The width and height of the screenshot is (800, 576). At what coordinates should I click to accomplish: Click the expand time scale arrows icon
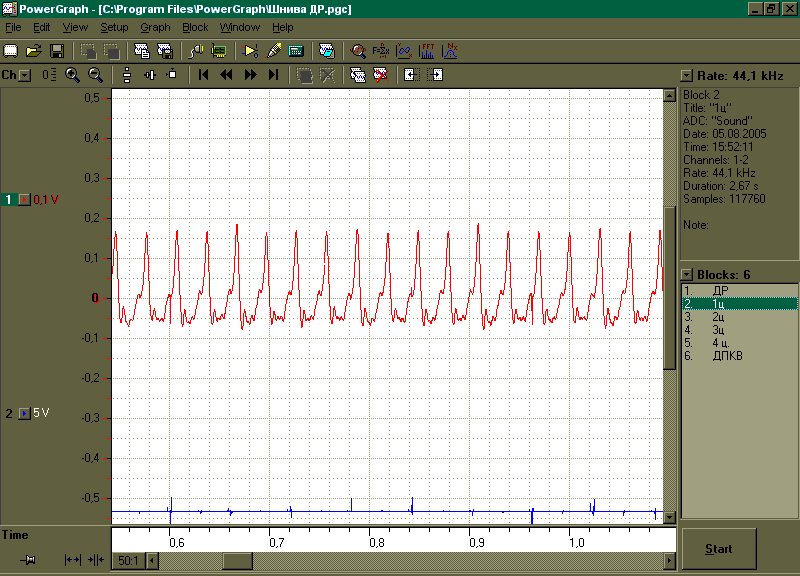click(72, 560)
